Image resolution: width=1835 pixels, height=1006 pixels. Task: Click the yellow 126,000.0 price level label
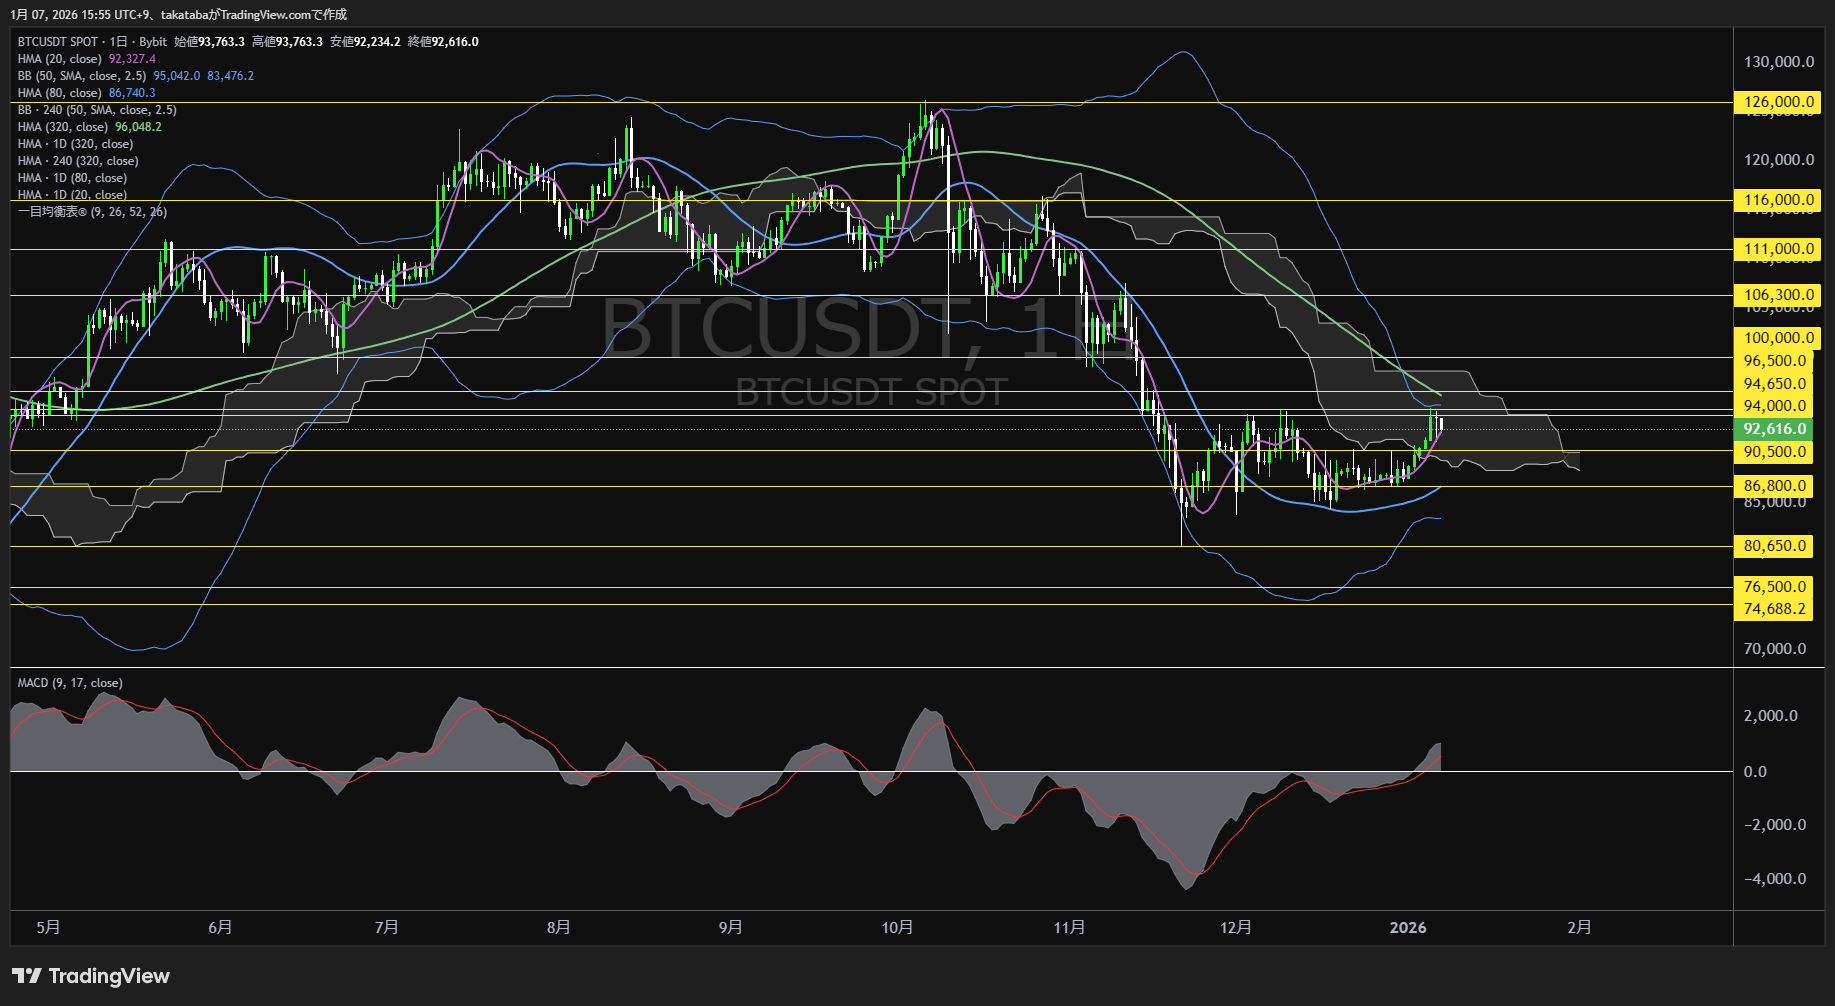[x=1775, y=101]
